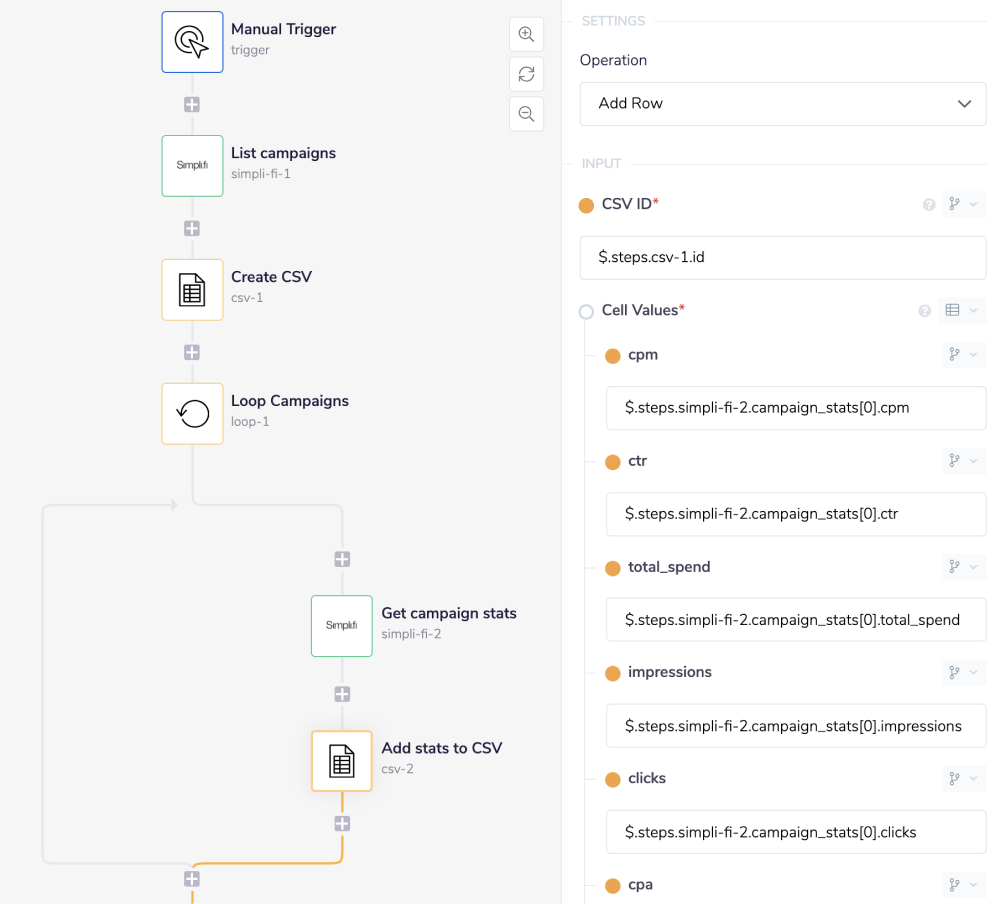1000x904 pixels.
Task: Click the Manual Trigger node icon
Action: (192, 42)
